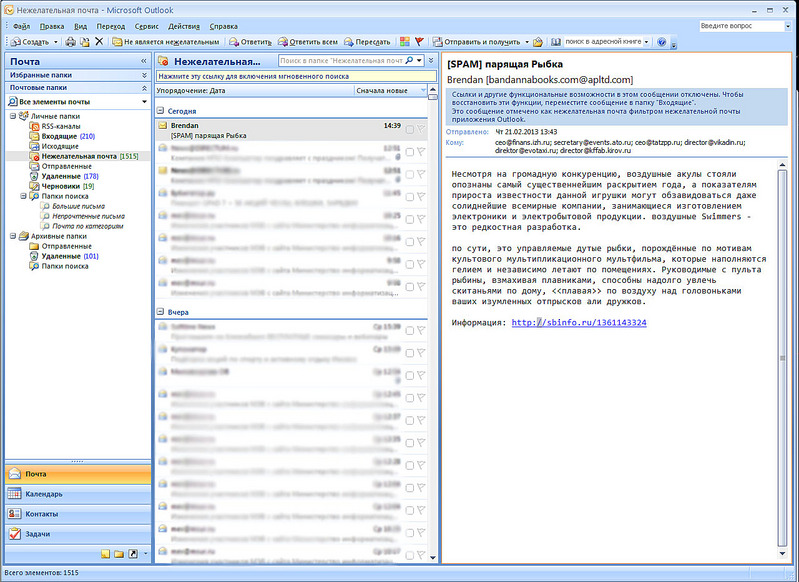Click the flag on the Brendan message

click(421, 131)
